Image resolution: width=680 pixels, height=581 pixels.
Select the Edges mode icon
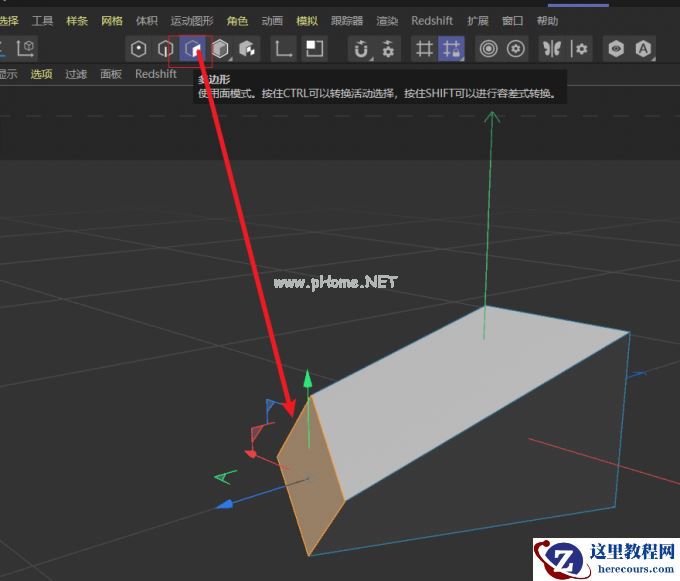point(165,48)
